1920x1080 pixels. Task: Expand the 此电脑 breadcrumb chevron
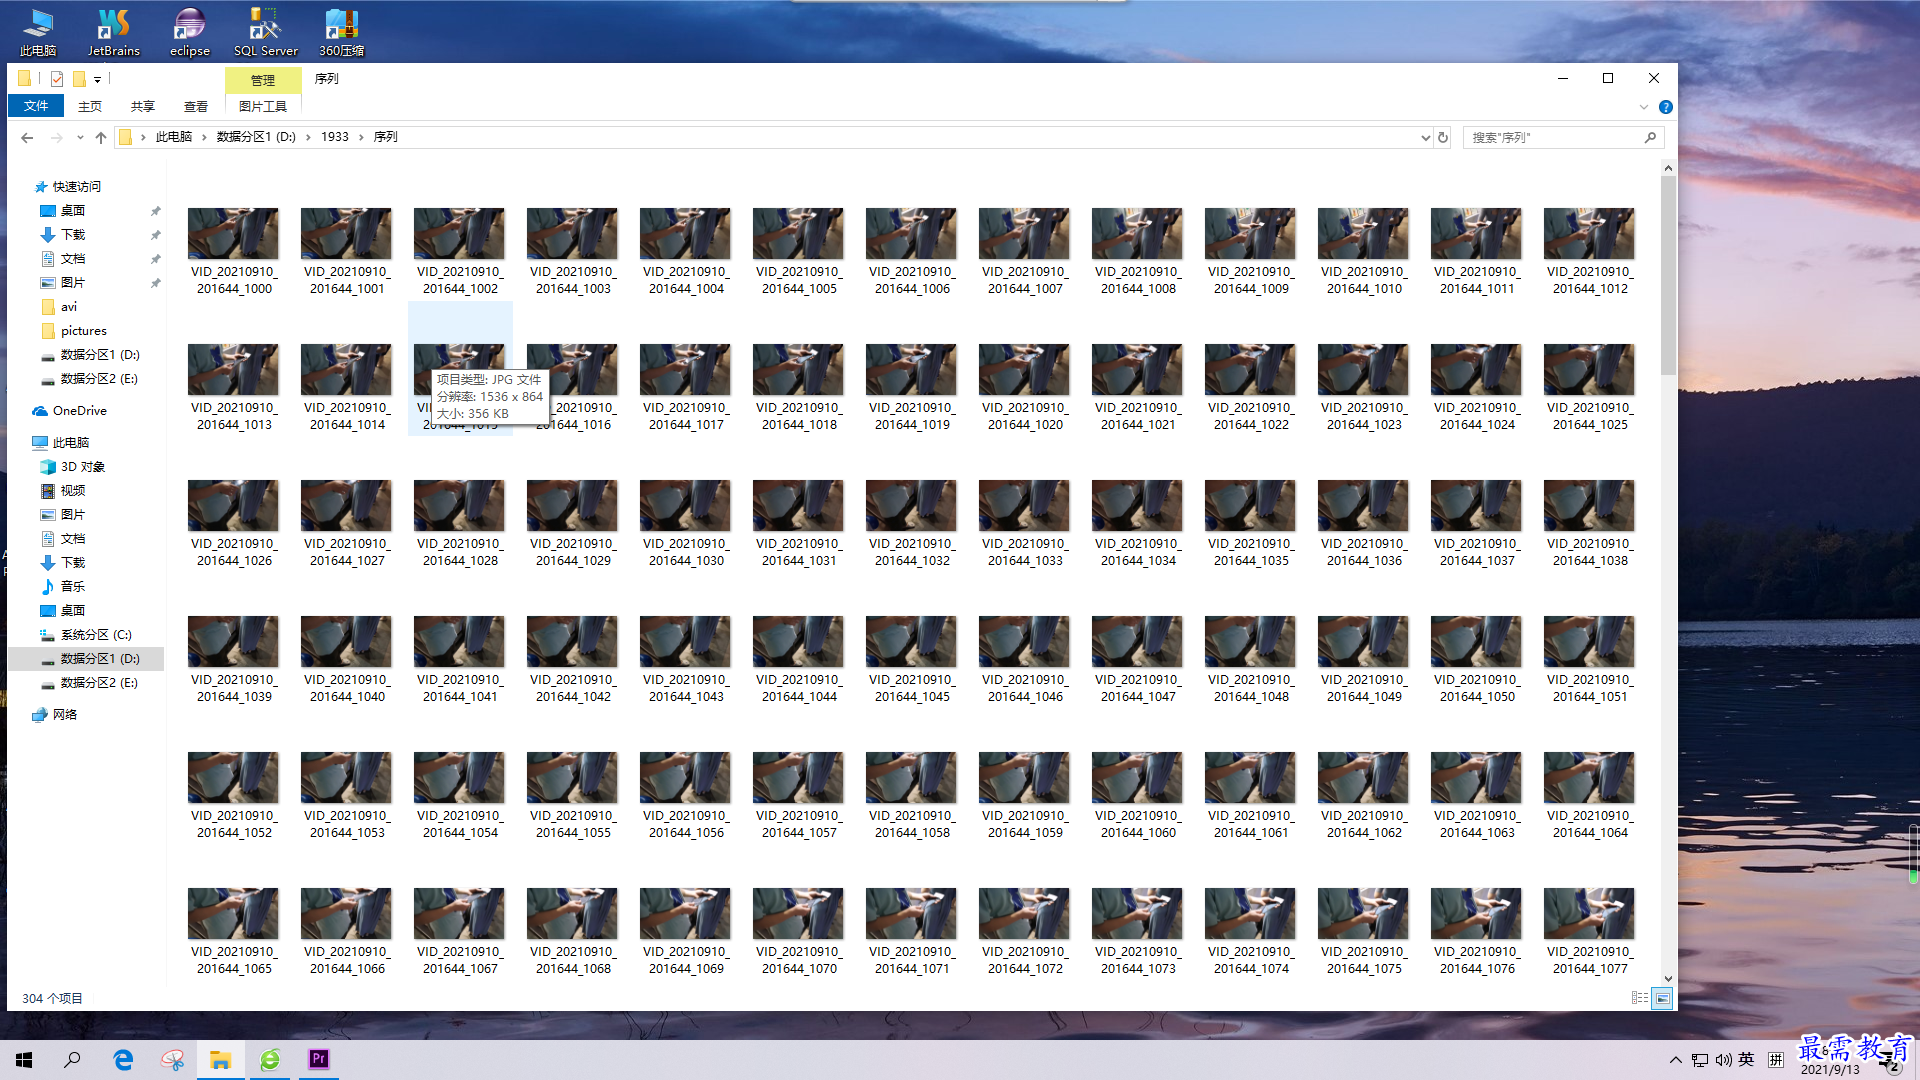click(x=204, y=137)
